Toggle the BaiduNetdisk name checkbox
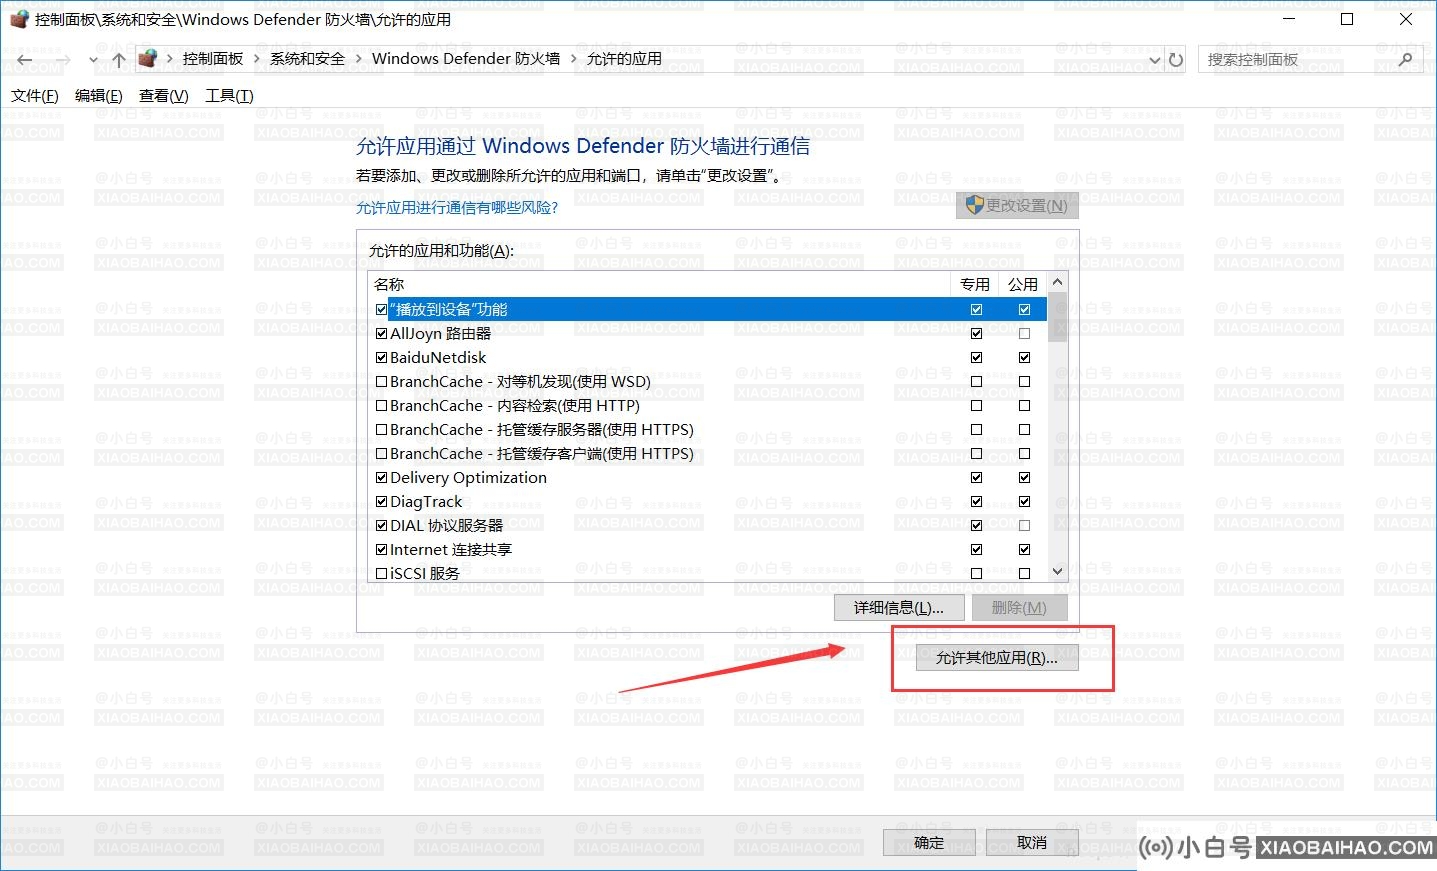 pyautogui.click(x=381, y=358)
